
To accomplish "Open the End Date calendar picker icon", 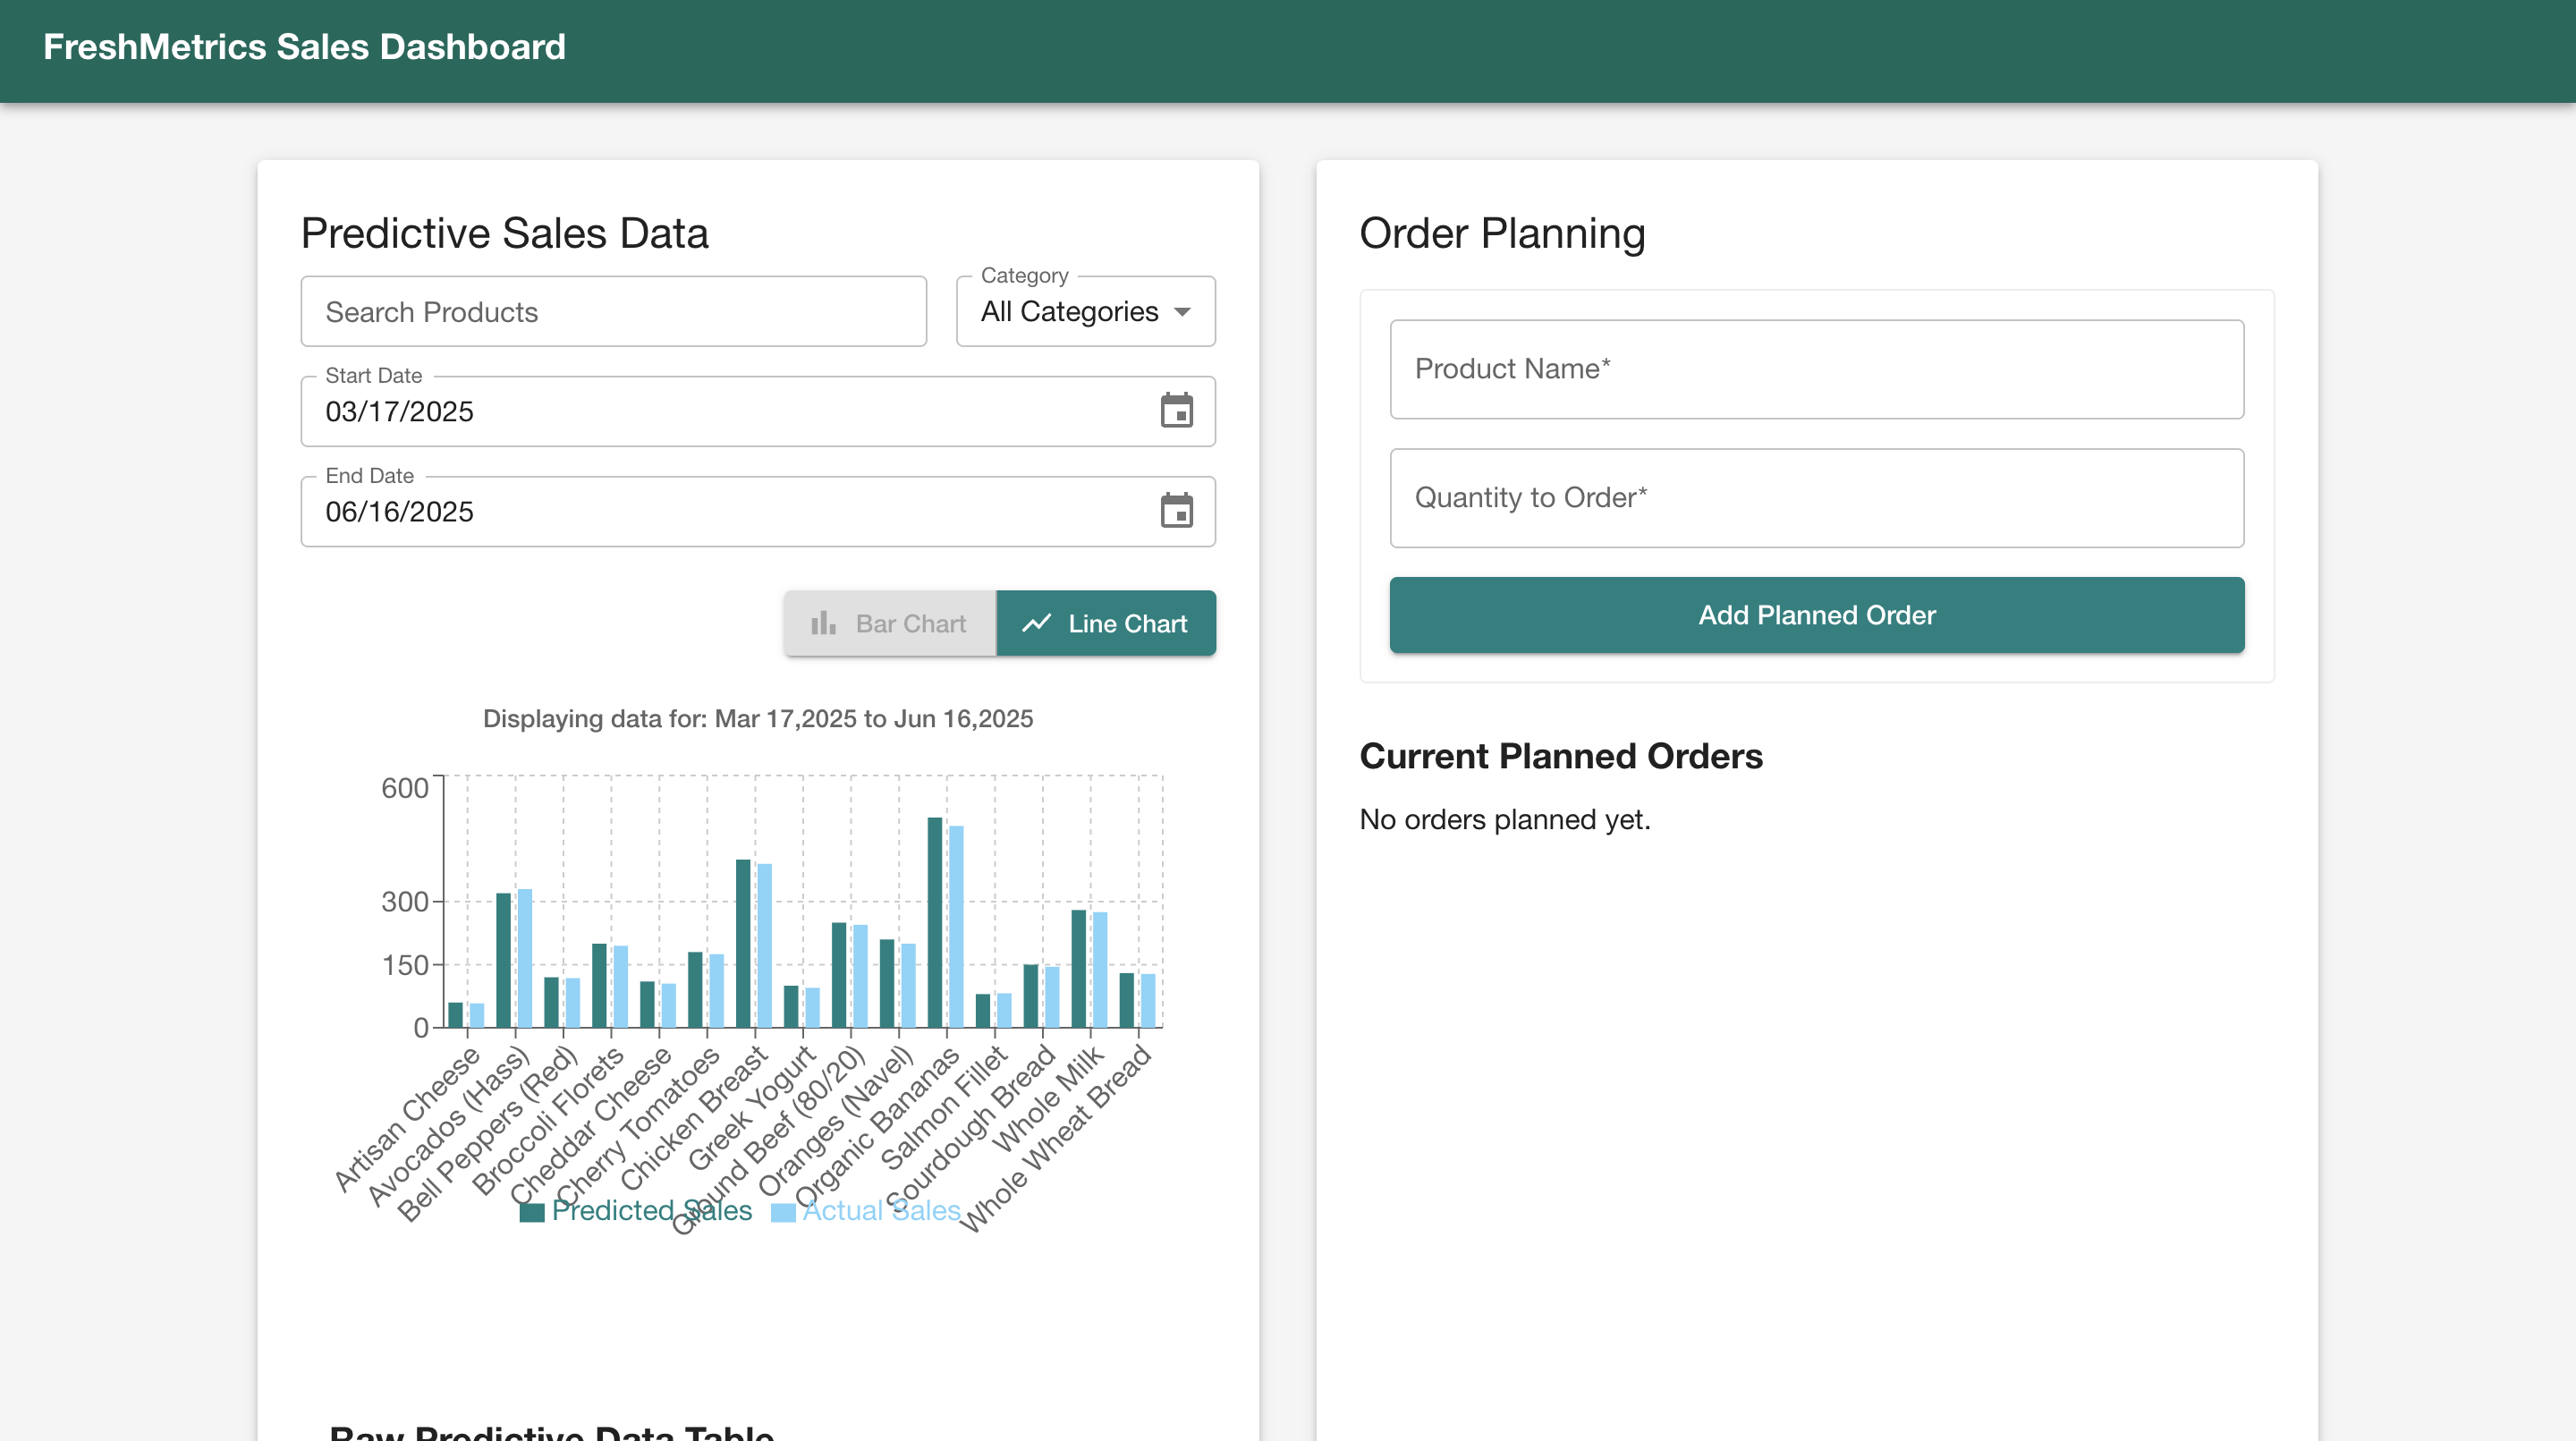I will pos(1176,511).
